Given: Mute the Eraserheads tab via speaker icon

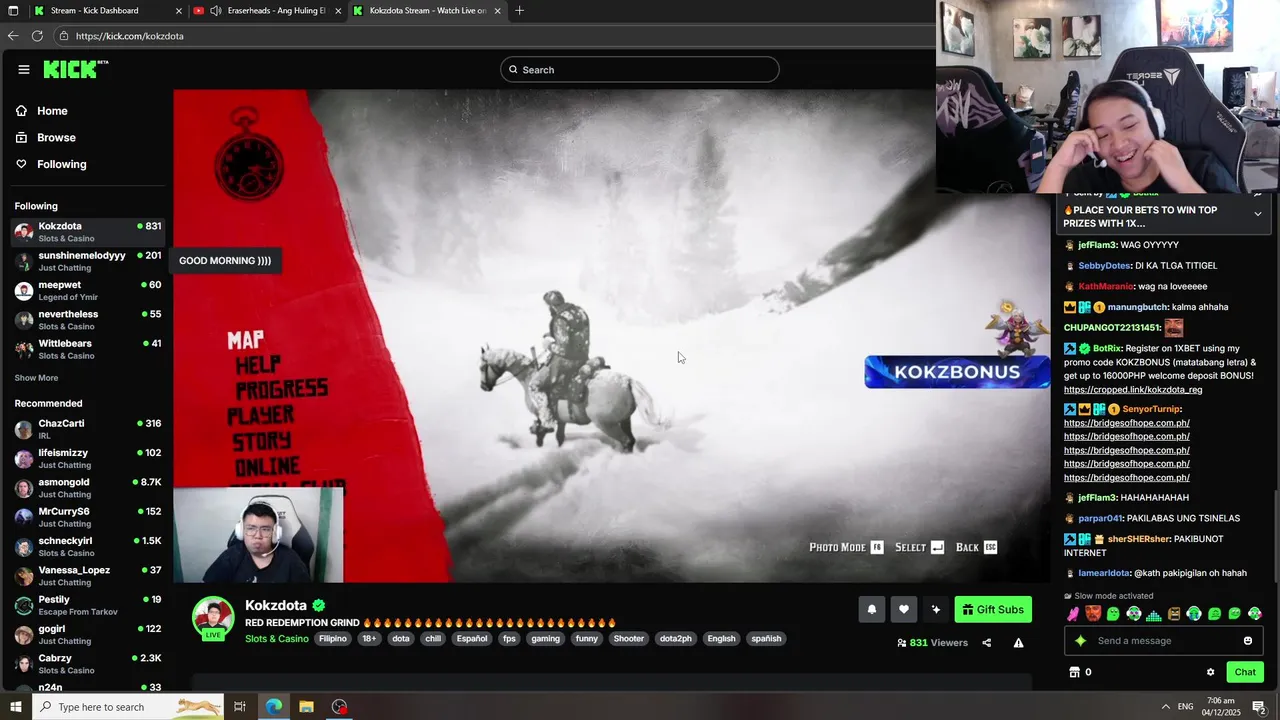Looking at the screenshot, I should (216, 10).
